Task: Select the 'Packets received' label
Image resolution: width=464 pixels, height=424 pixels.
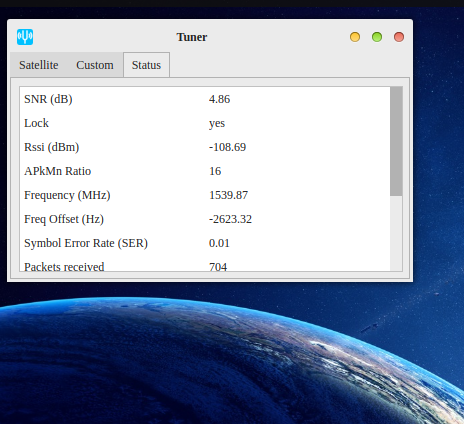Action: [64, 267]
